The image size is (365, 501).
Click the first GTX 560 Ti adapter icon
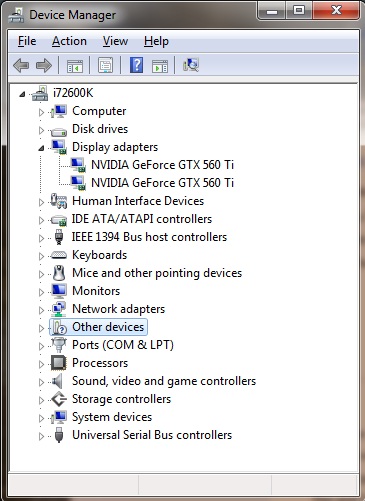pos(78,165)
